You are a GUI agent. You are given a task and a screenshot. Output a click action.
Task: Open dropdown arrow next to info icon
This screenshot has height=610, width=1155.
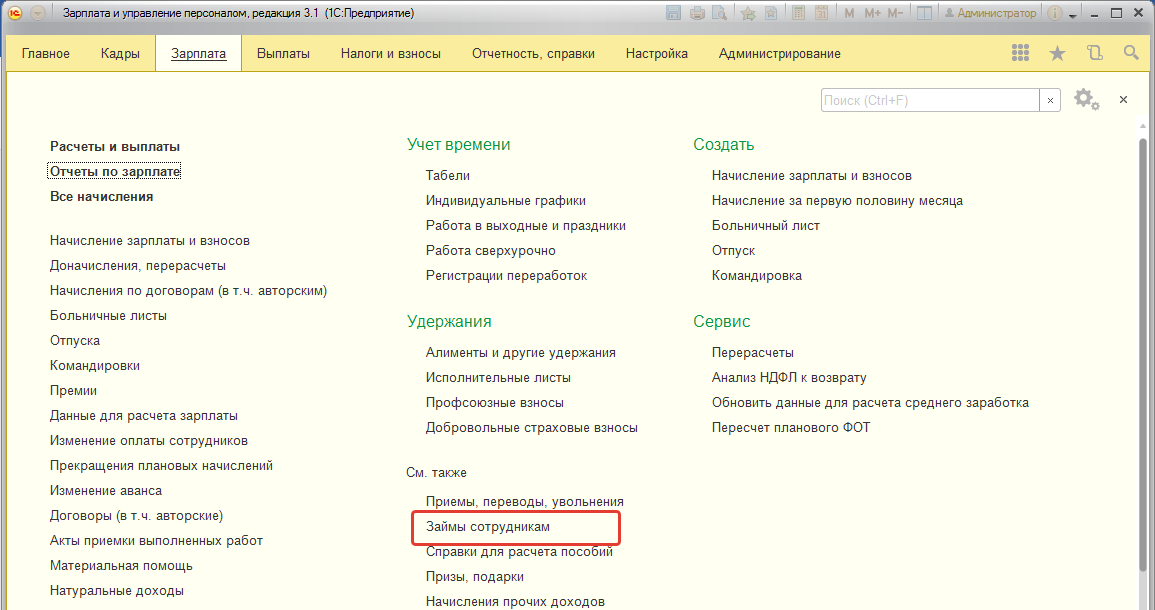[1072, 15]
